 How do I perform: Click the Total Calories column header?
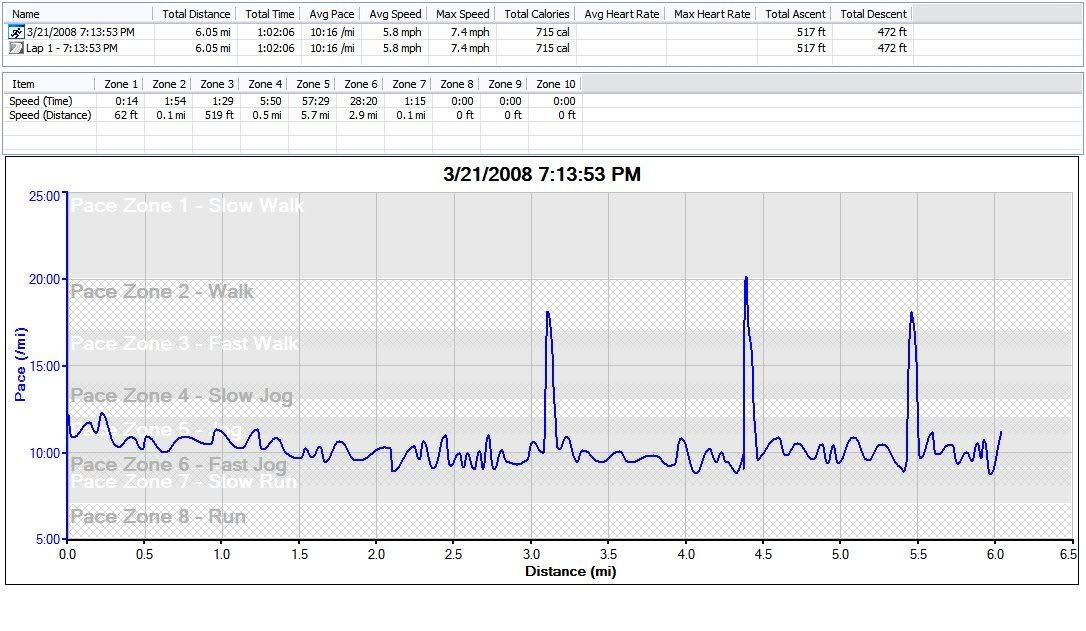coord(536,14)
